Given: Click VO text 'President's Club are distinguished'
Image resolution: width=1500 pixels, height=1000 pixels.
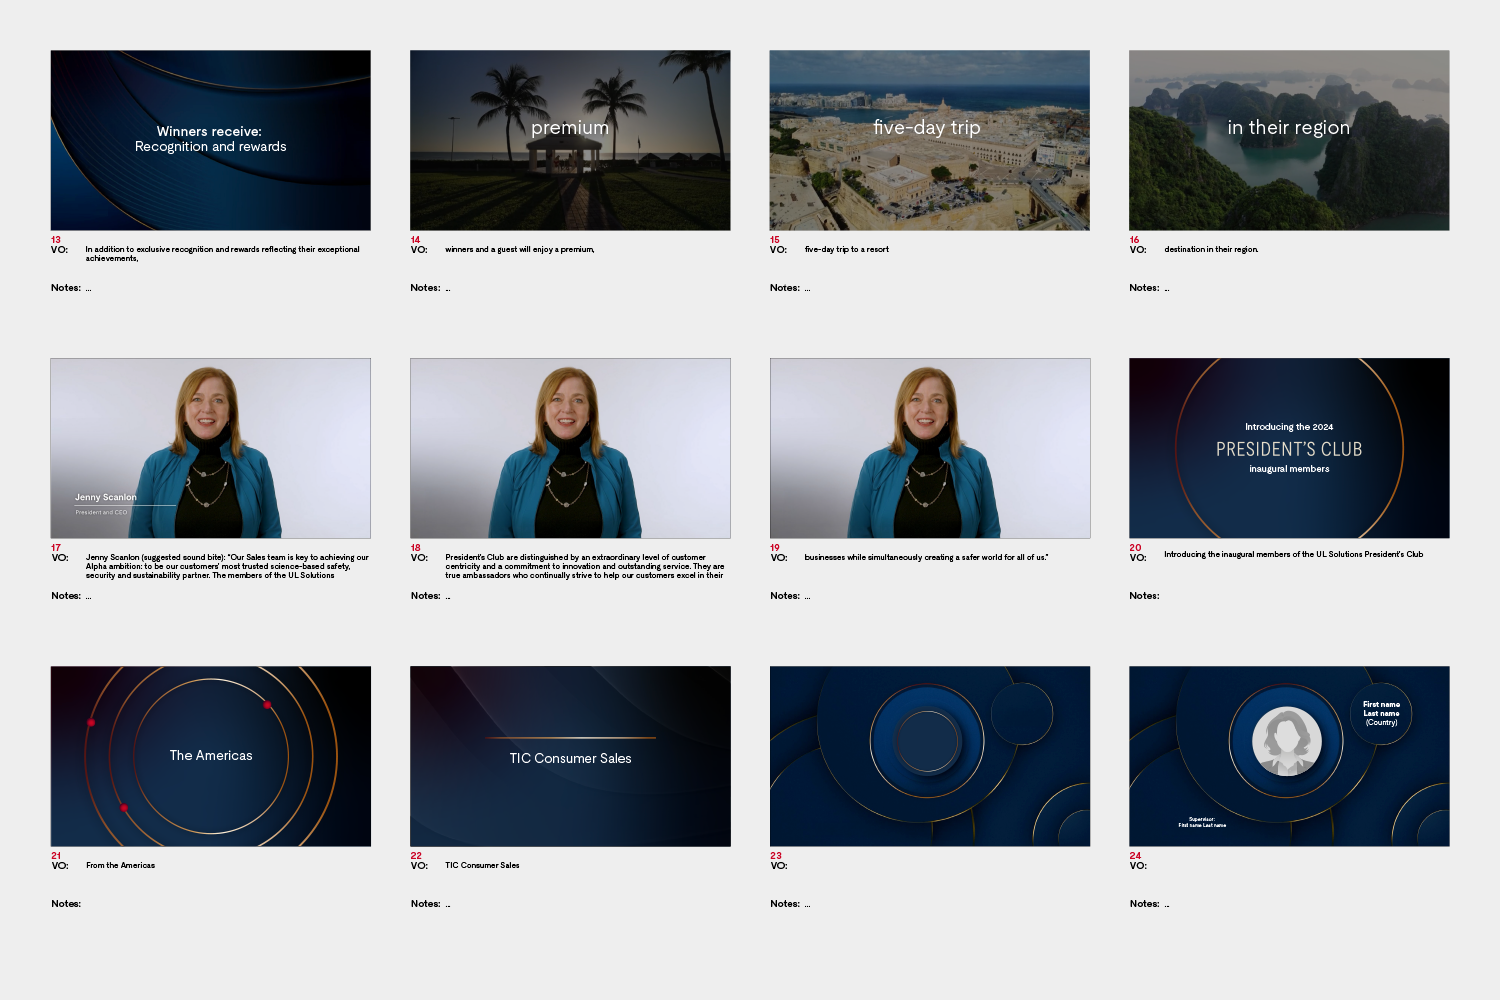Looking at the screenshot, I should (x=585, y=566).
